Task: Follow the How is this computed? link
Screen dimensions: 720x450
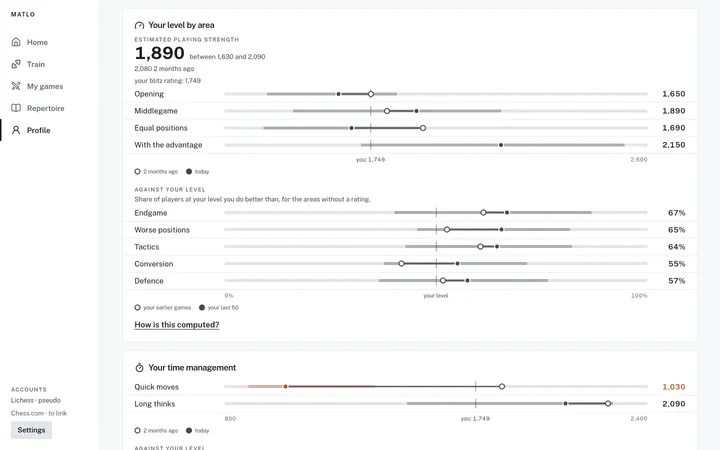Action: click(x=177, y=325)
